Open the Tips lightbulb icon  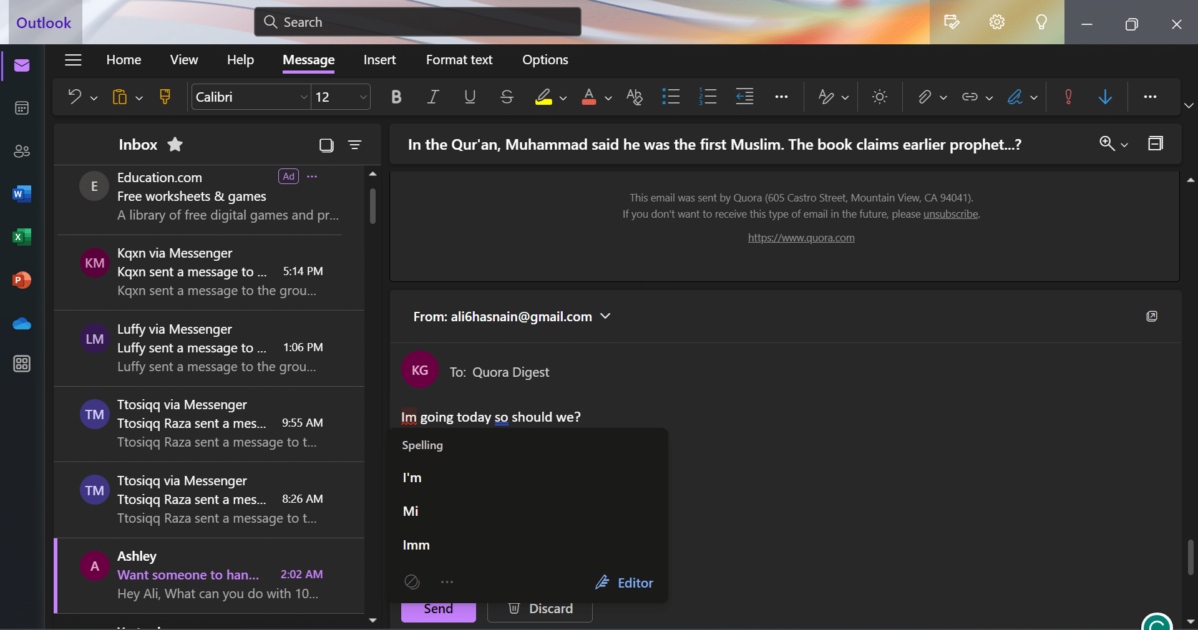[1041, 22]
